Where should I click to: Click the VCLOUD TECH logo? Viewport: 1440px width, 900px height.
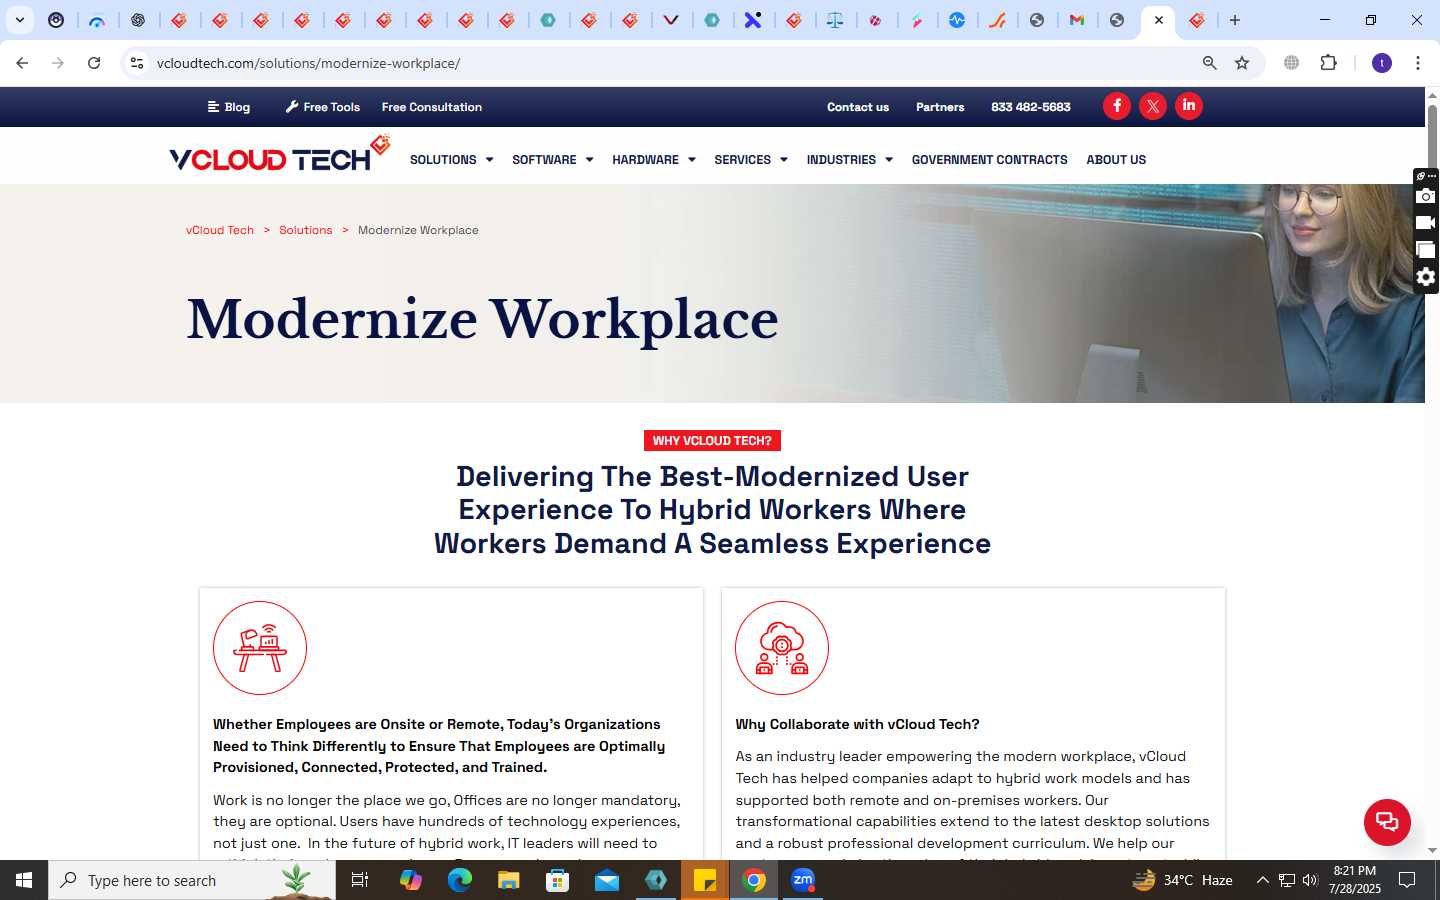tap(280, 155)
